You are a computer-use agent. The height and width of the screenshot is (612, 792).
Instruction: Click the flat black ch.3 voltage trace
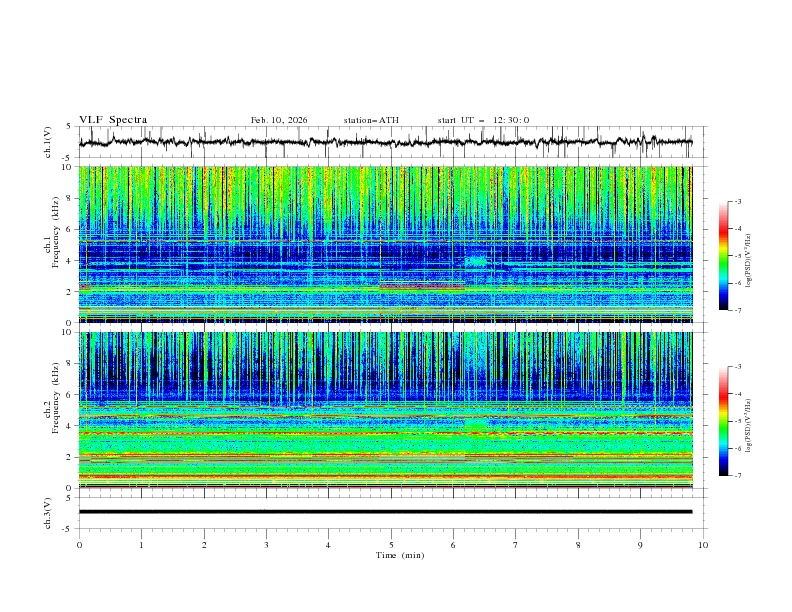pyautogui.click(x=385, y=512)
